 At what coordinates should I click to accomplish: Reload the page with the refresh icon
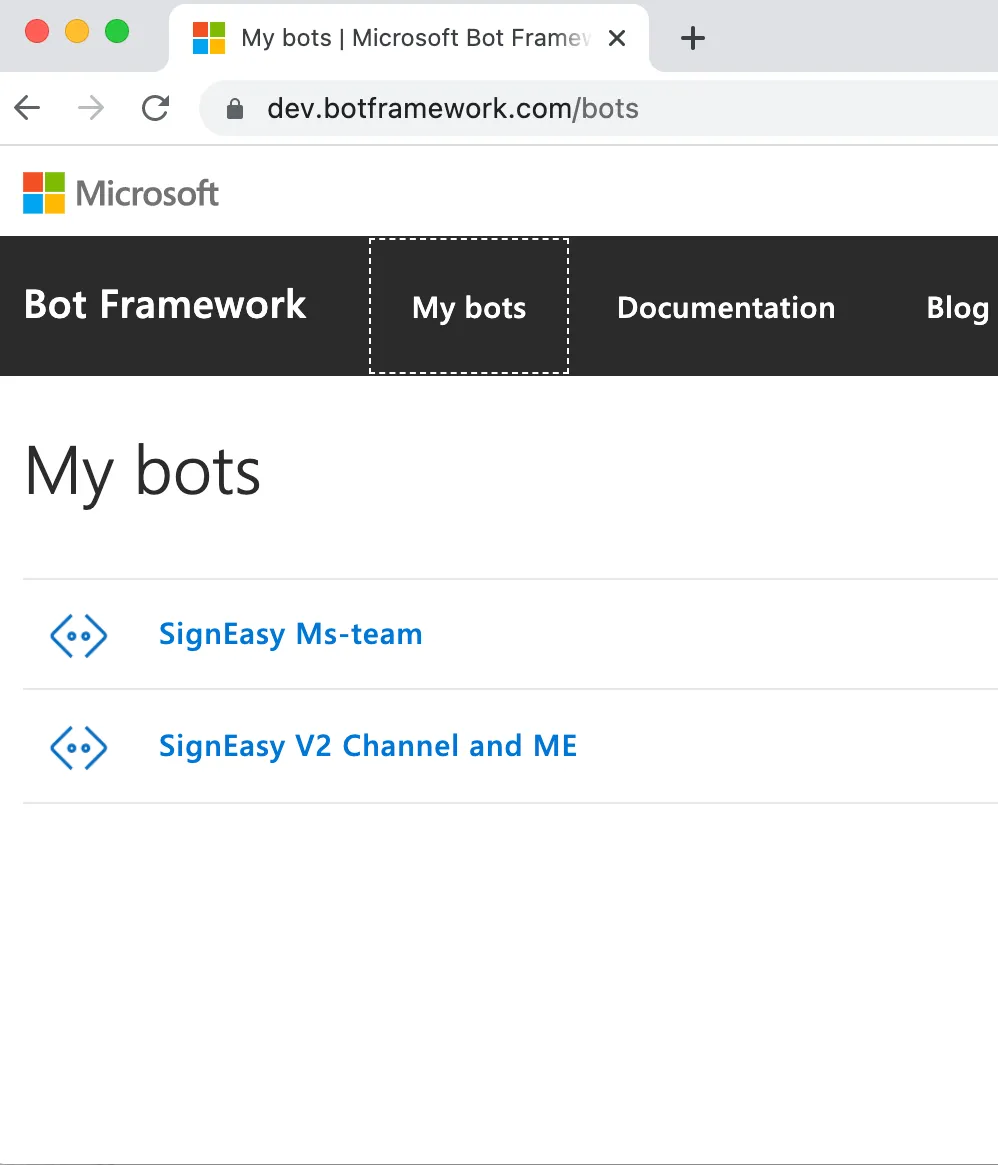click(155, 108)
